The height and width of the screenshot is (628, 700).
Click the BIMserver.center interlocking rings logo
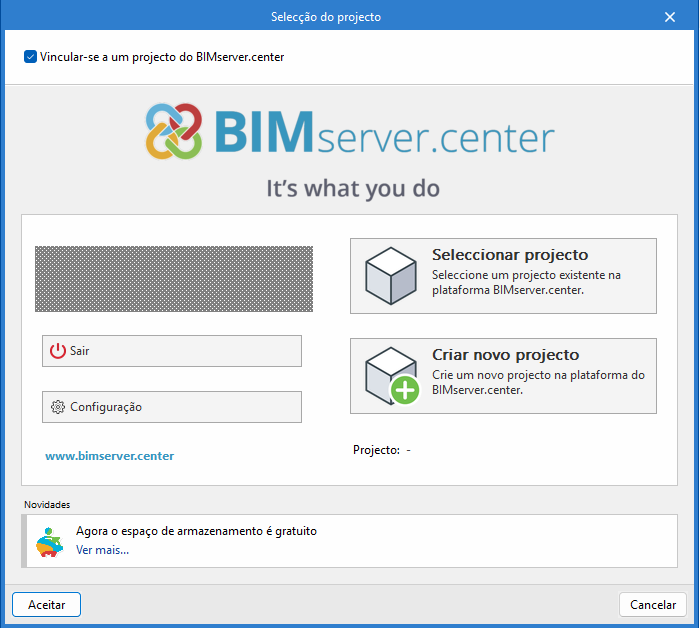click(174, 131)
